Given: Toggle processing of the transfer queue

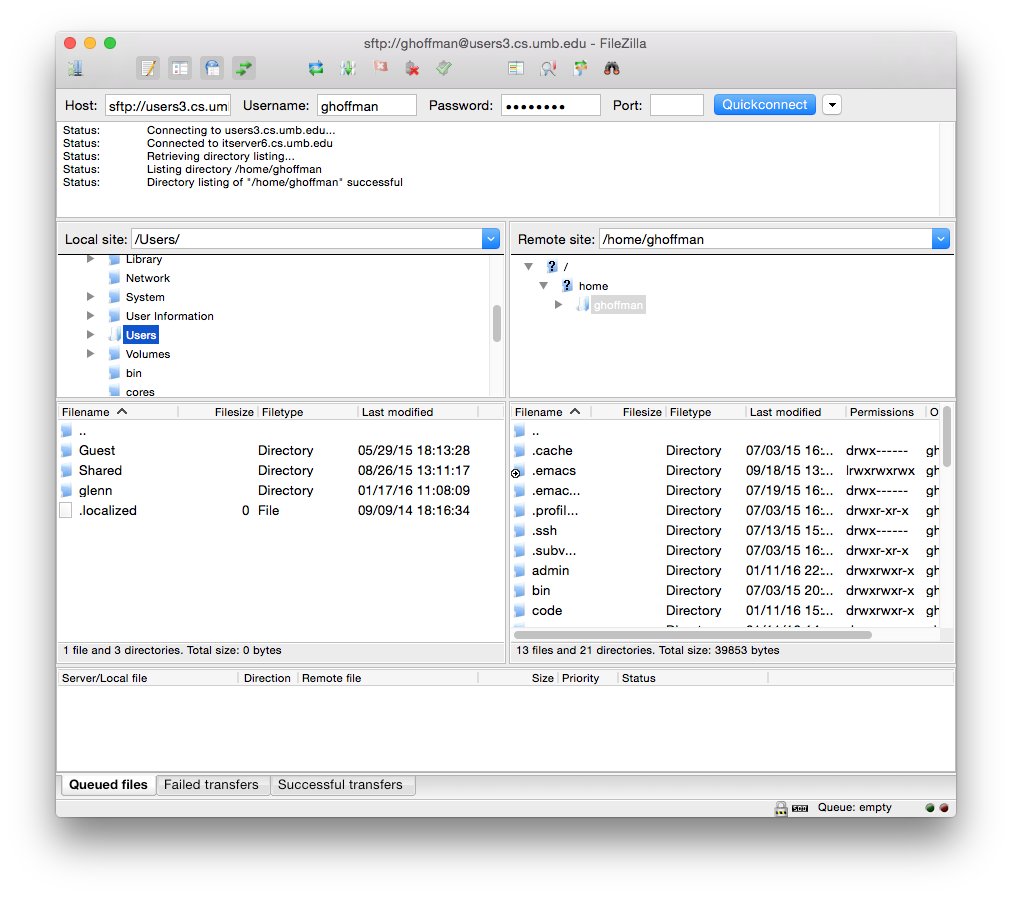Looking at the screenshot, I should (348, 68).
